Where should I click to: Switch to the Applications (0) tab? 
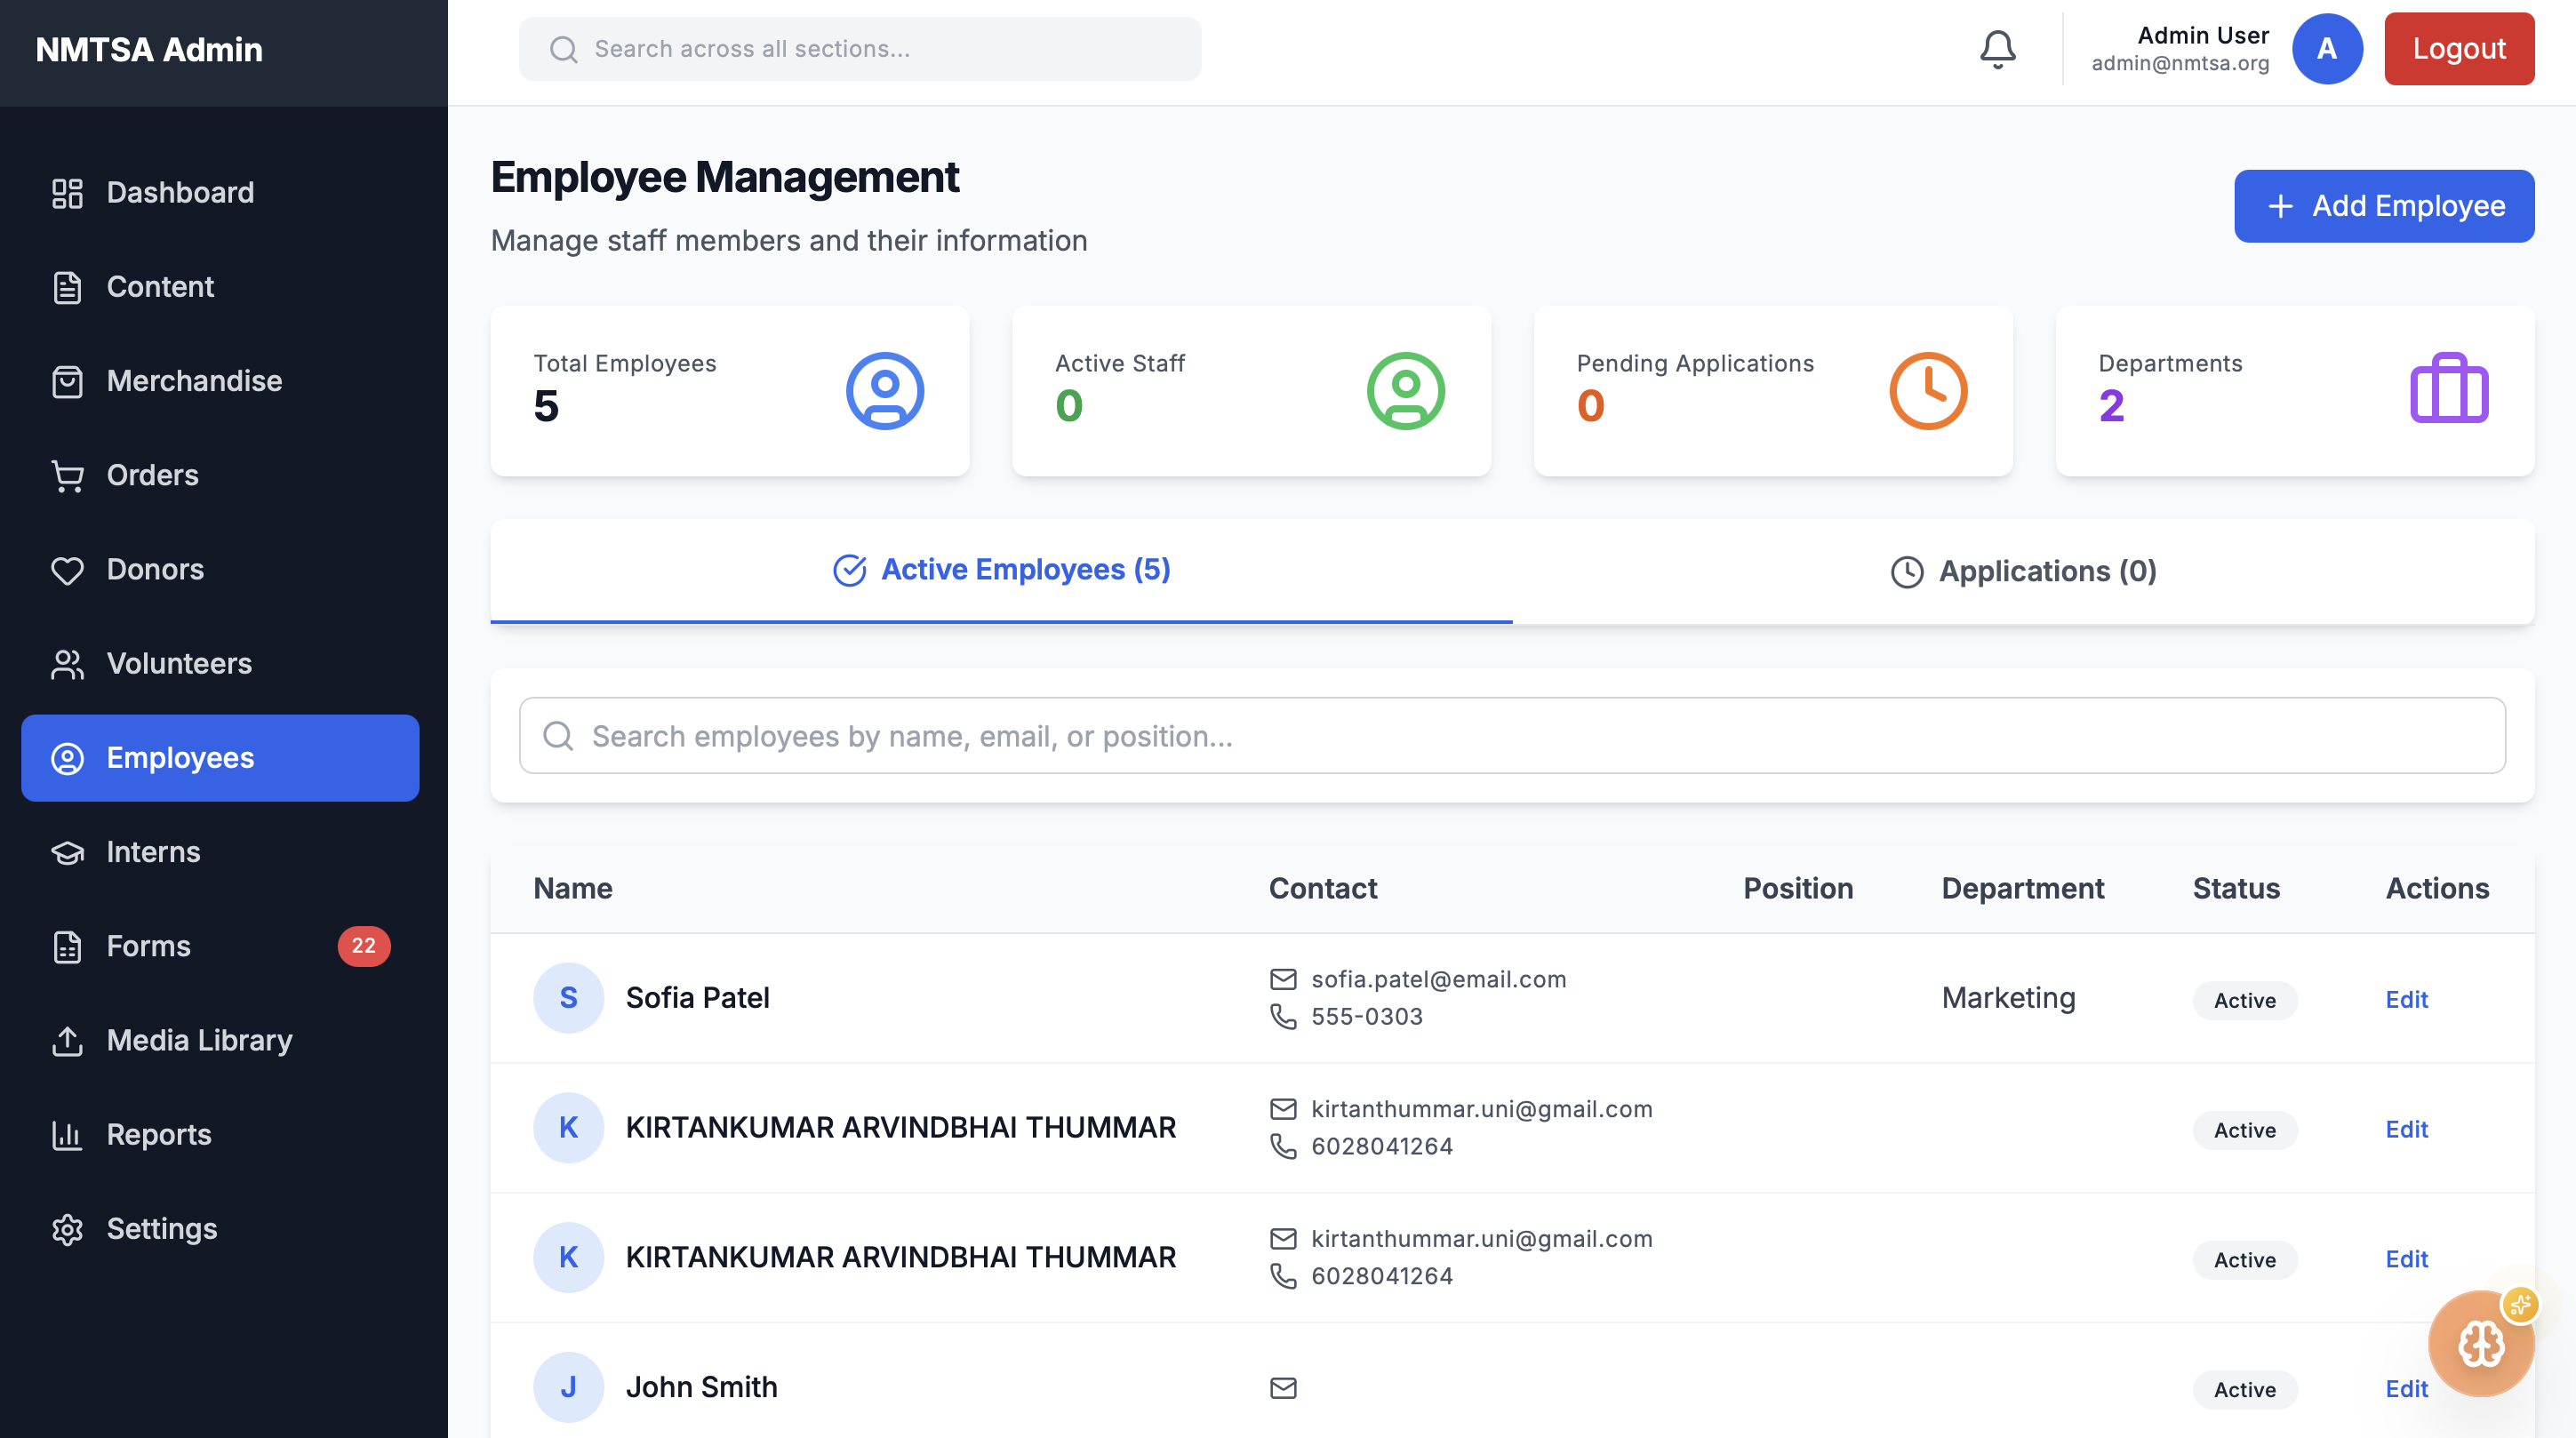(2023, 571)
